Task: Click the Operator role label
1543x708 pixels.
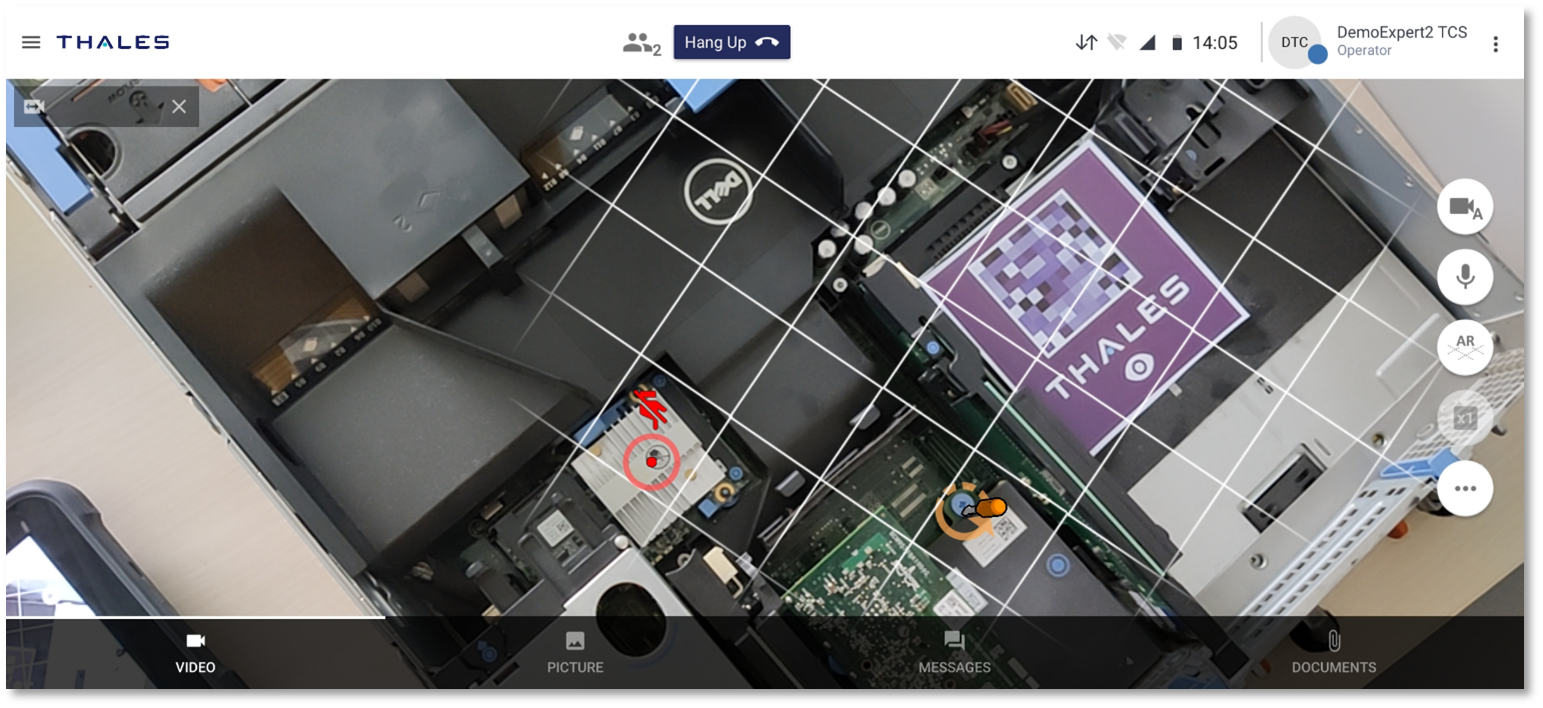Action: (1364, 51)
